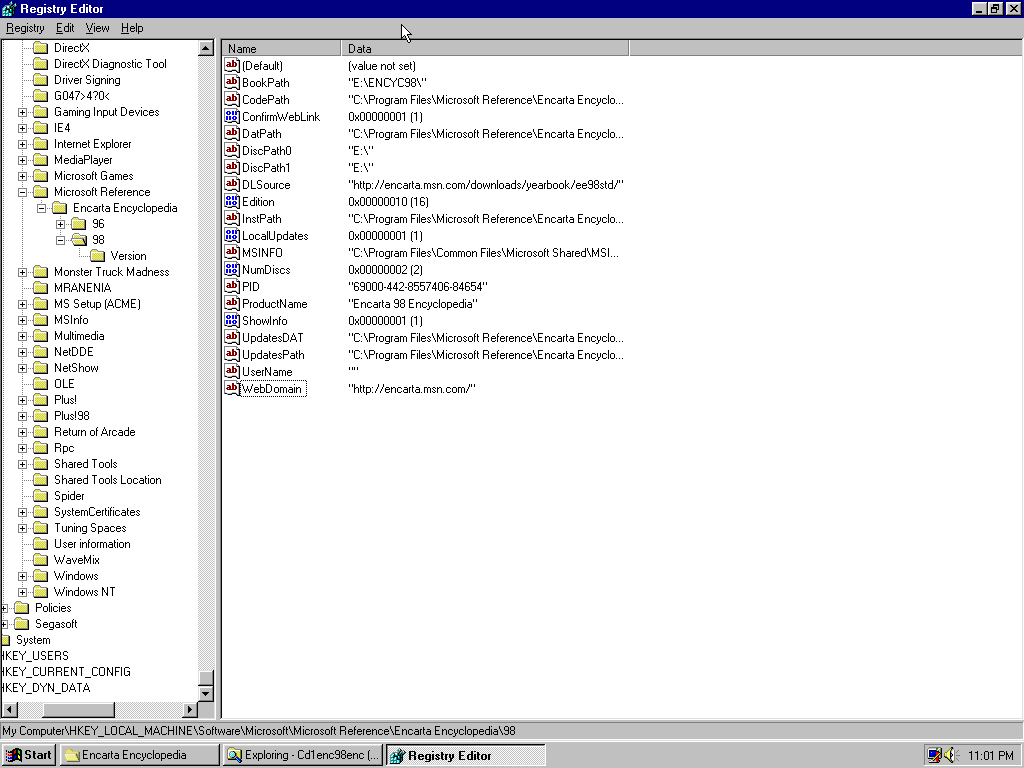Viewport: 1024px width, 768px height.
Task: Click the MSINFO string icon
Action: (x=232, y=252)
